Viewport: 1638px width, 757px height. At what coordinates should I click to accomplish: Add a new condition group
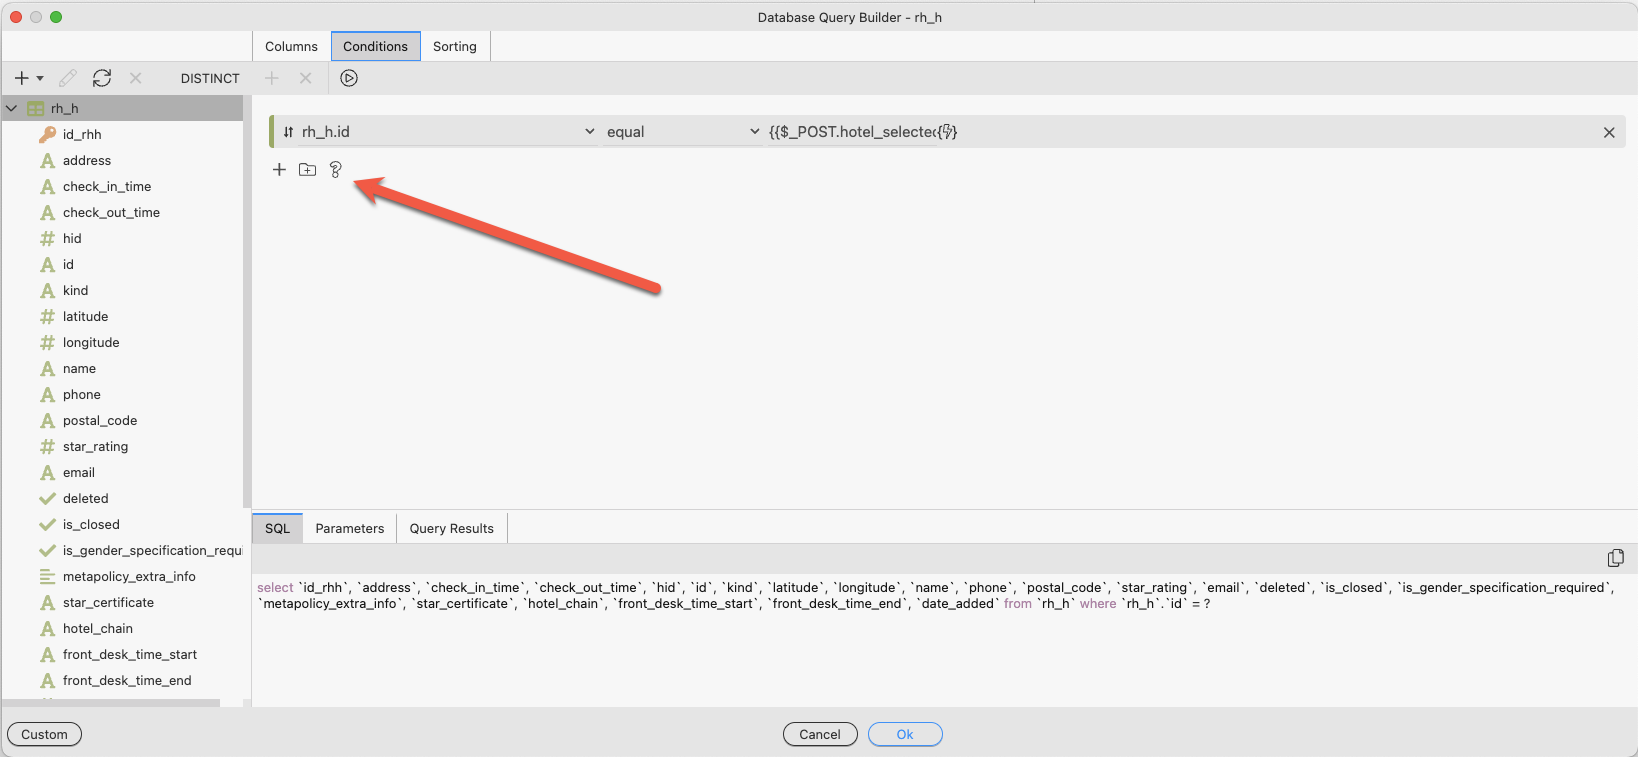pos(307,170)
